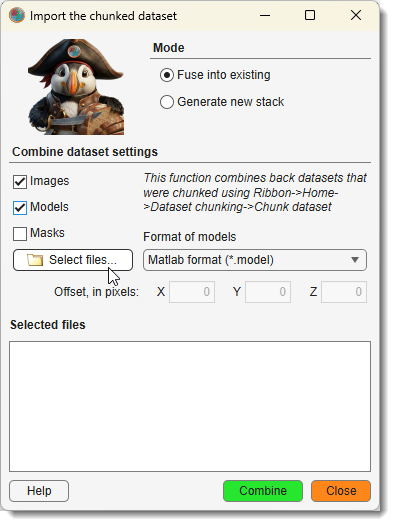Click the Select files button
The height and width of the screenshot is (526, 395).
coord(73,260)
